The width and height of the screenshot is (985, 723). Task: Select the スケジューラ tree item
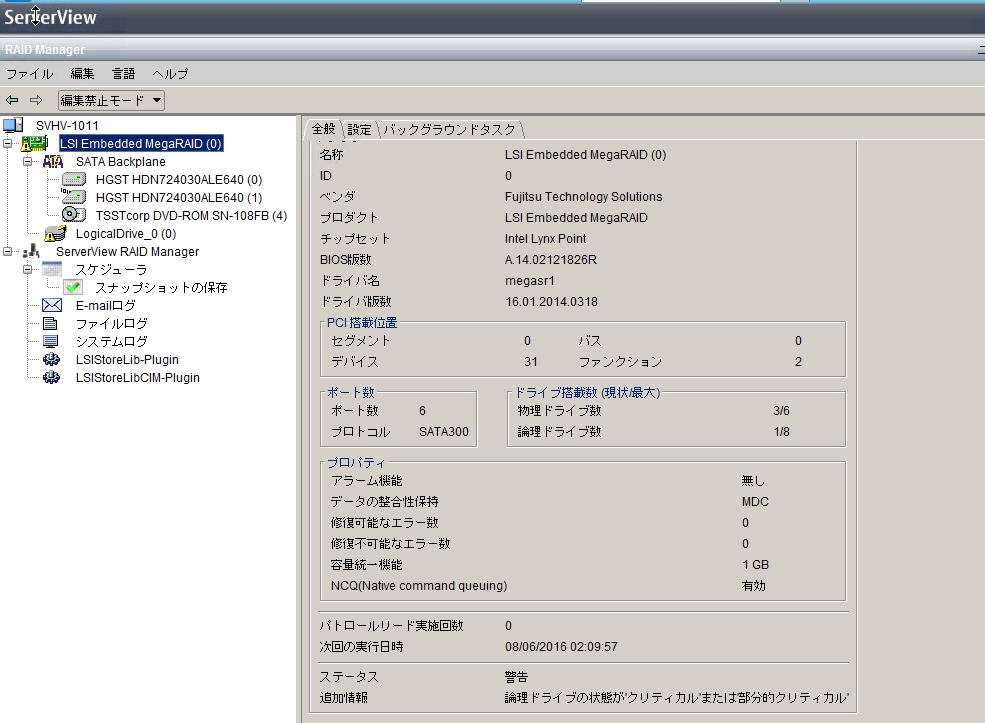tap(111, 270)
